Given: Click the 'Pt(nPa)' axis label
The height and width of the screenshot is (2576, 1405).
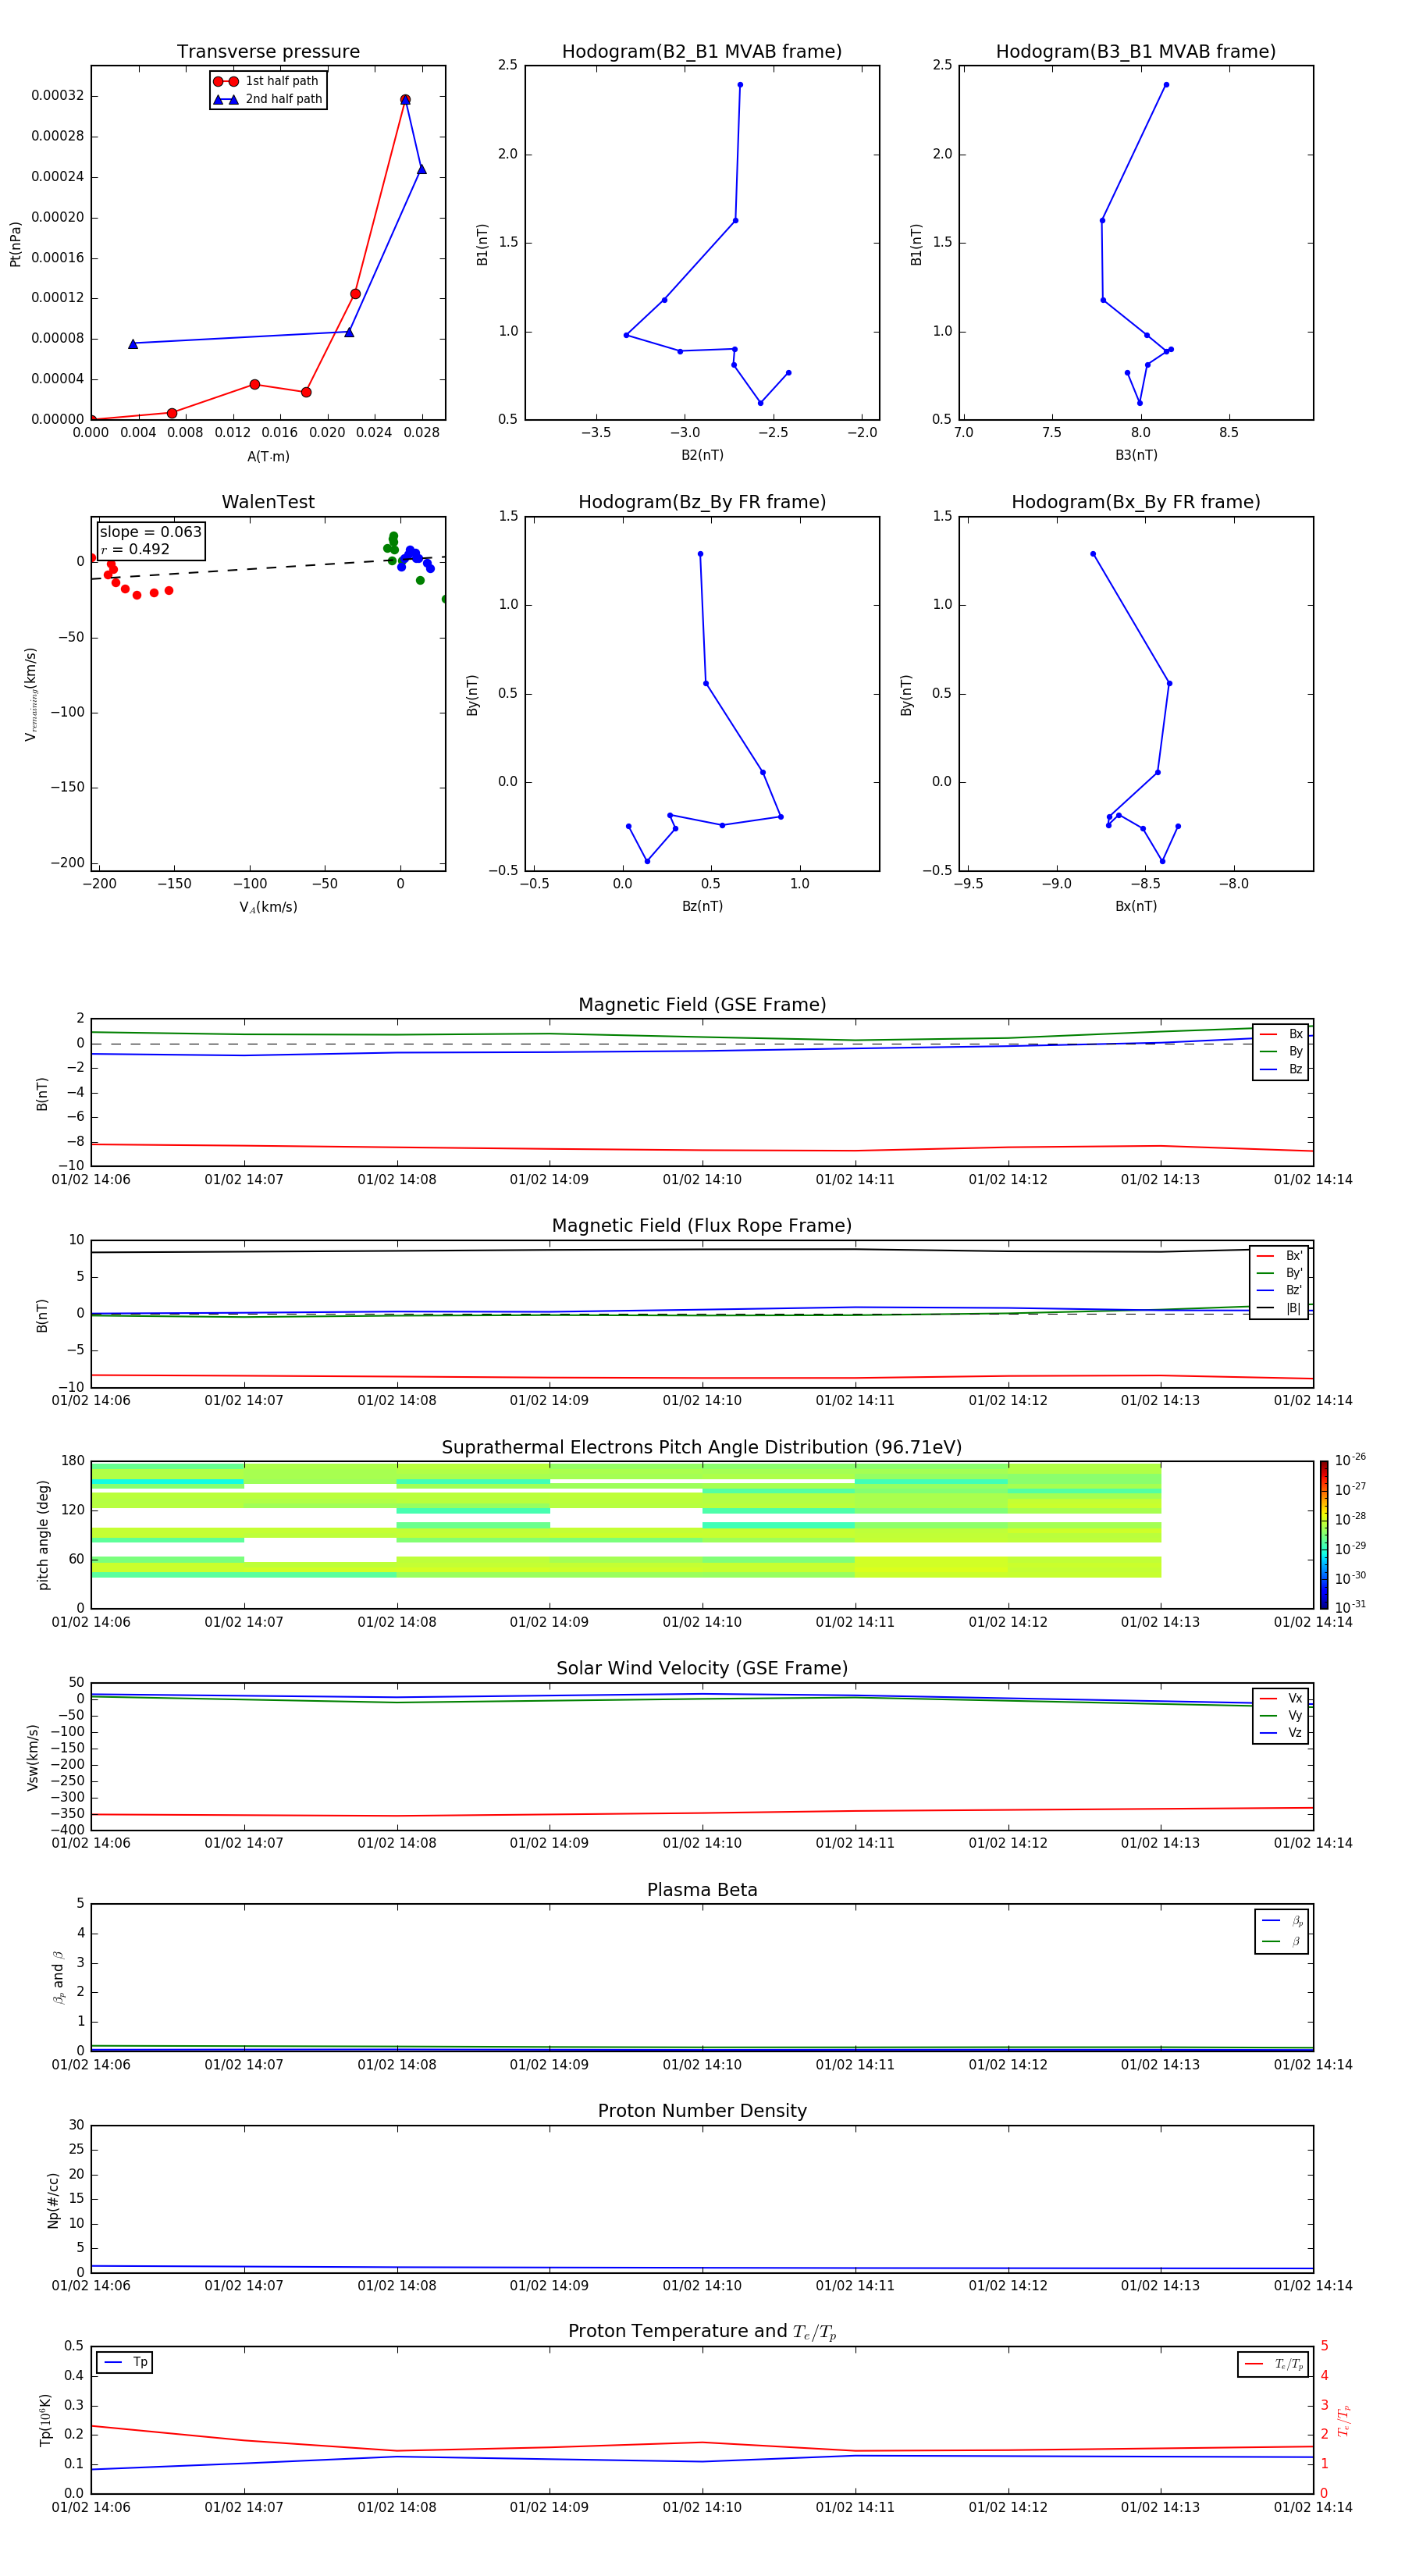Looking at the screenshot, I should [x=15, y=243].
